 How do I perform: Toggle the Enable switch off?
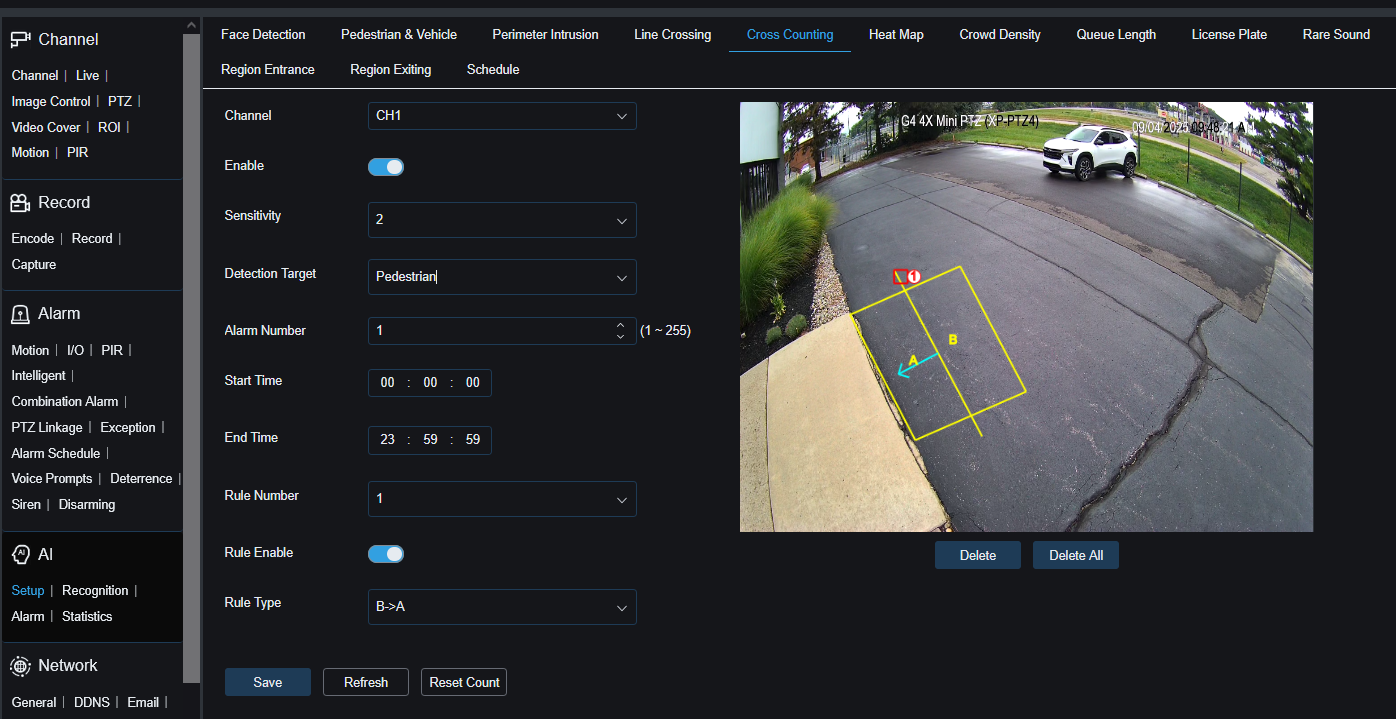tap(386, 167)
